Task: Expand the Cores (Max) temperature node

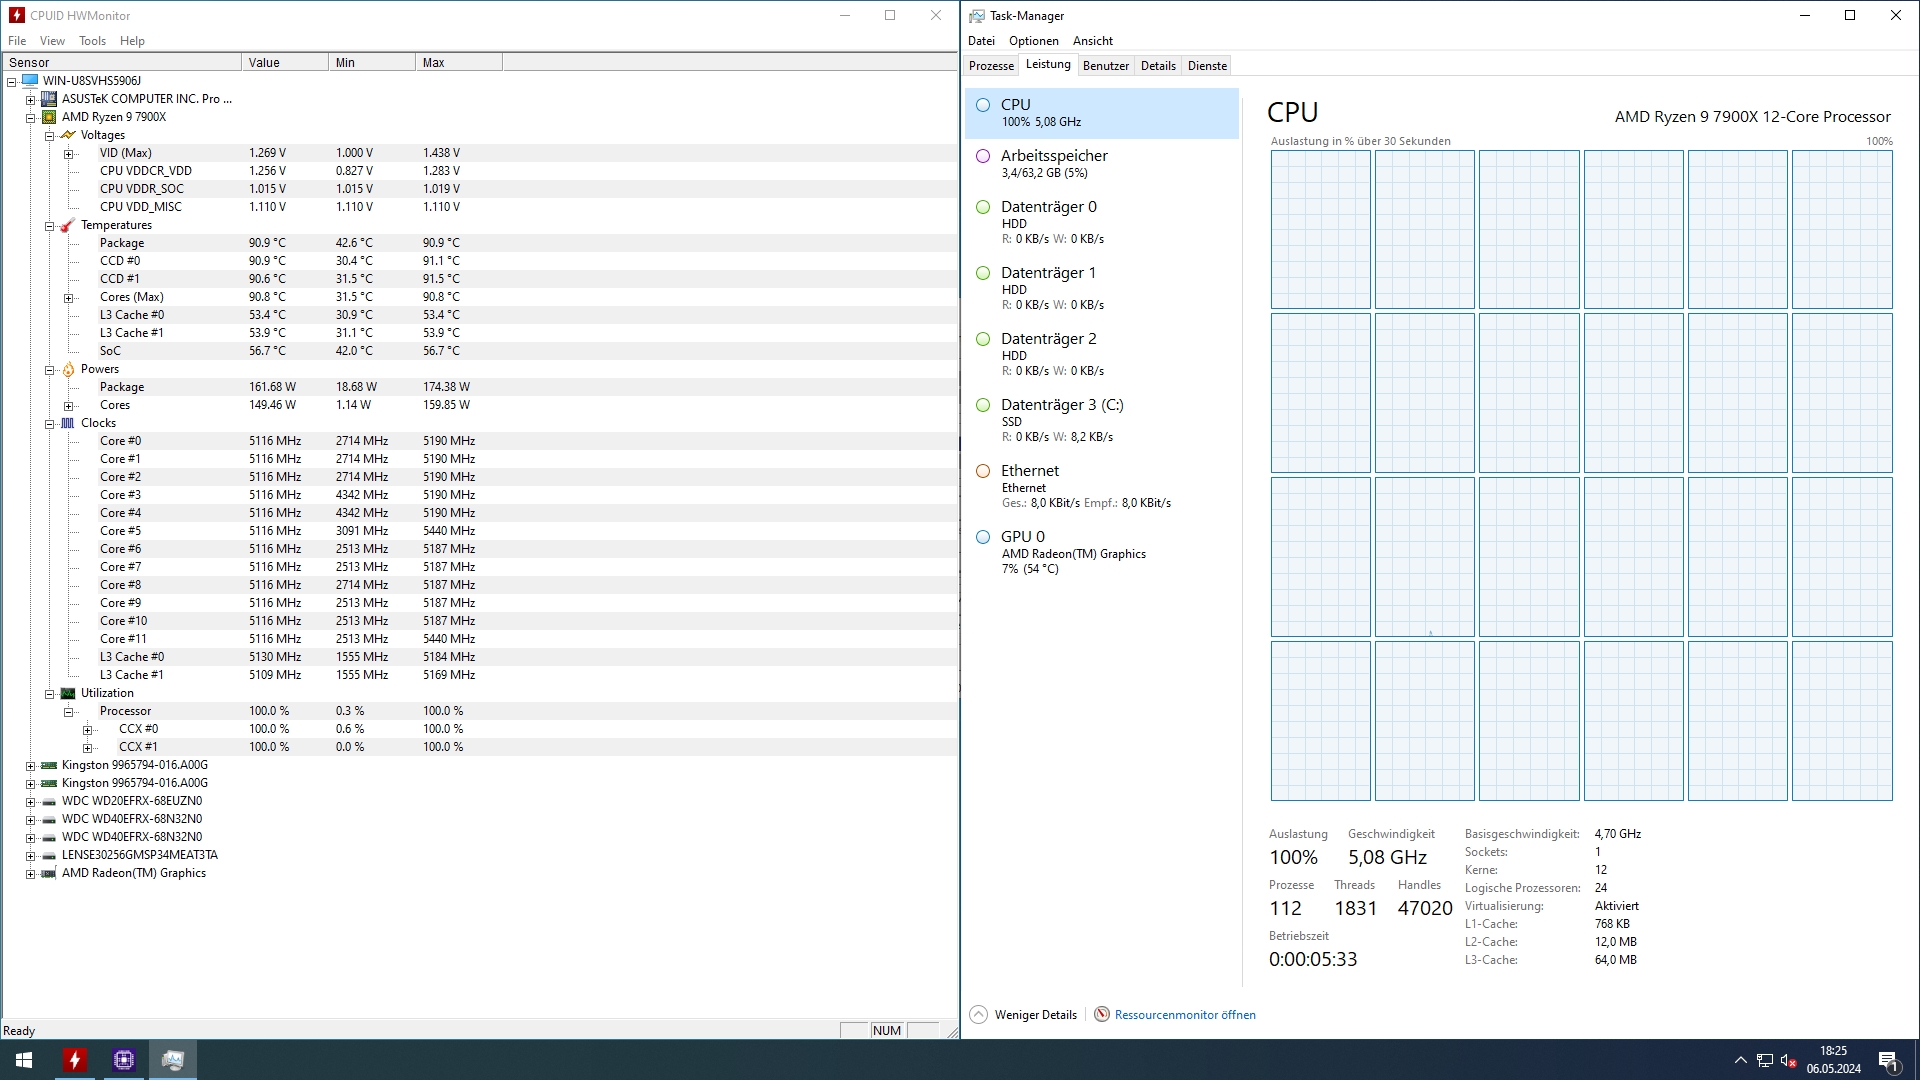Action: [68, 298]
